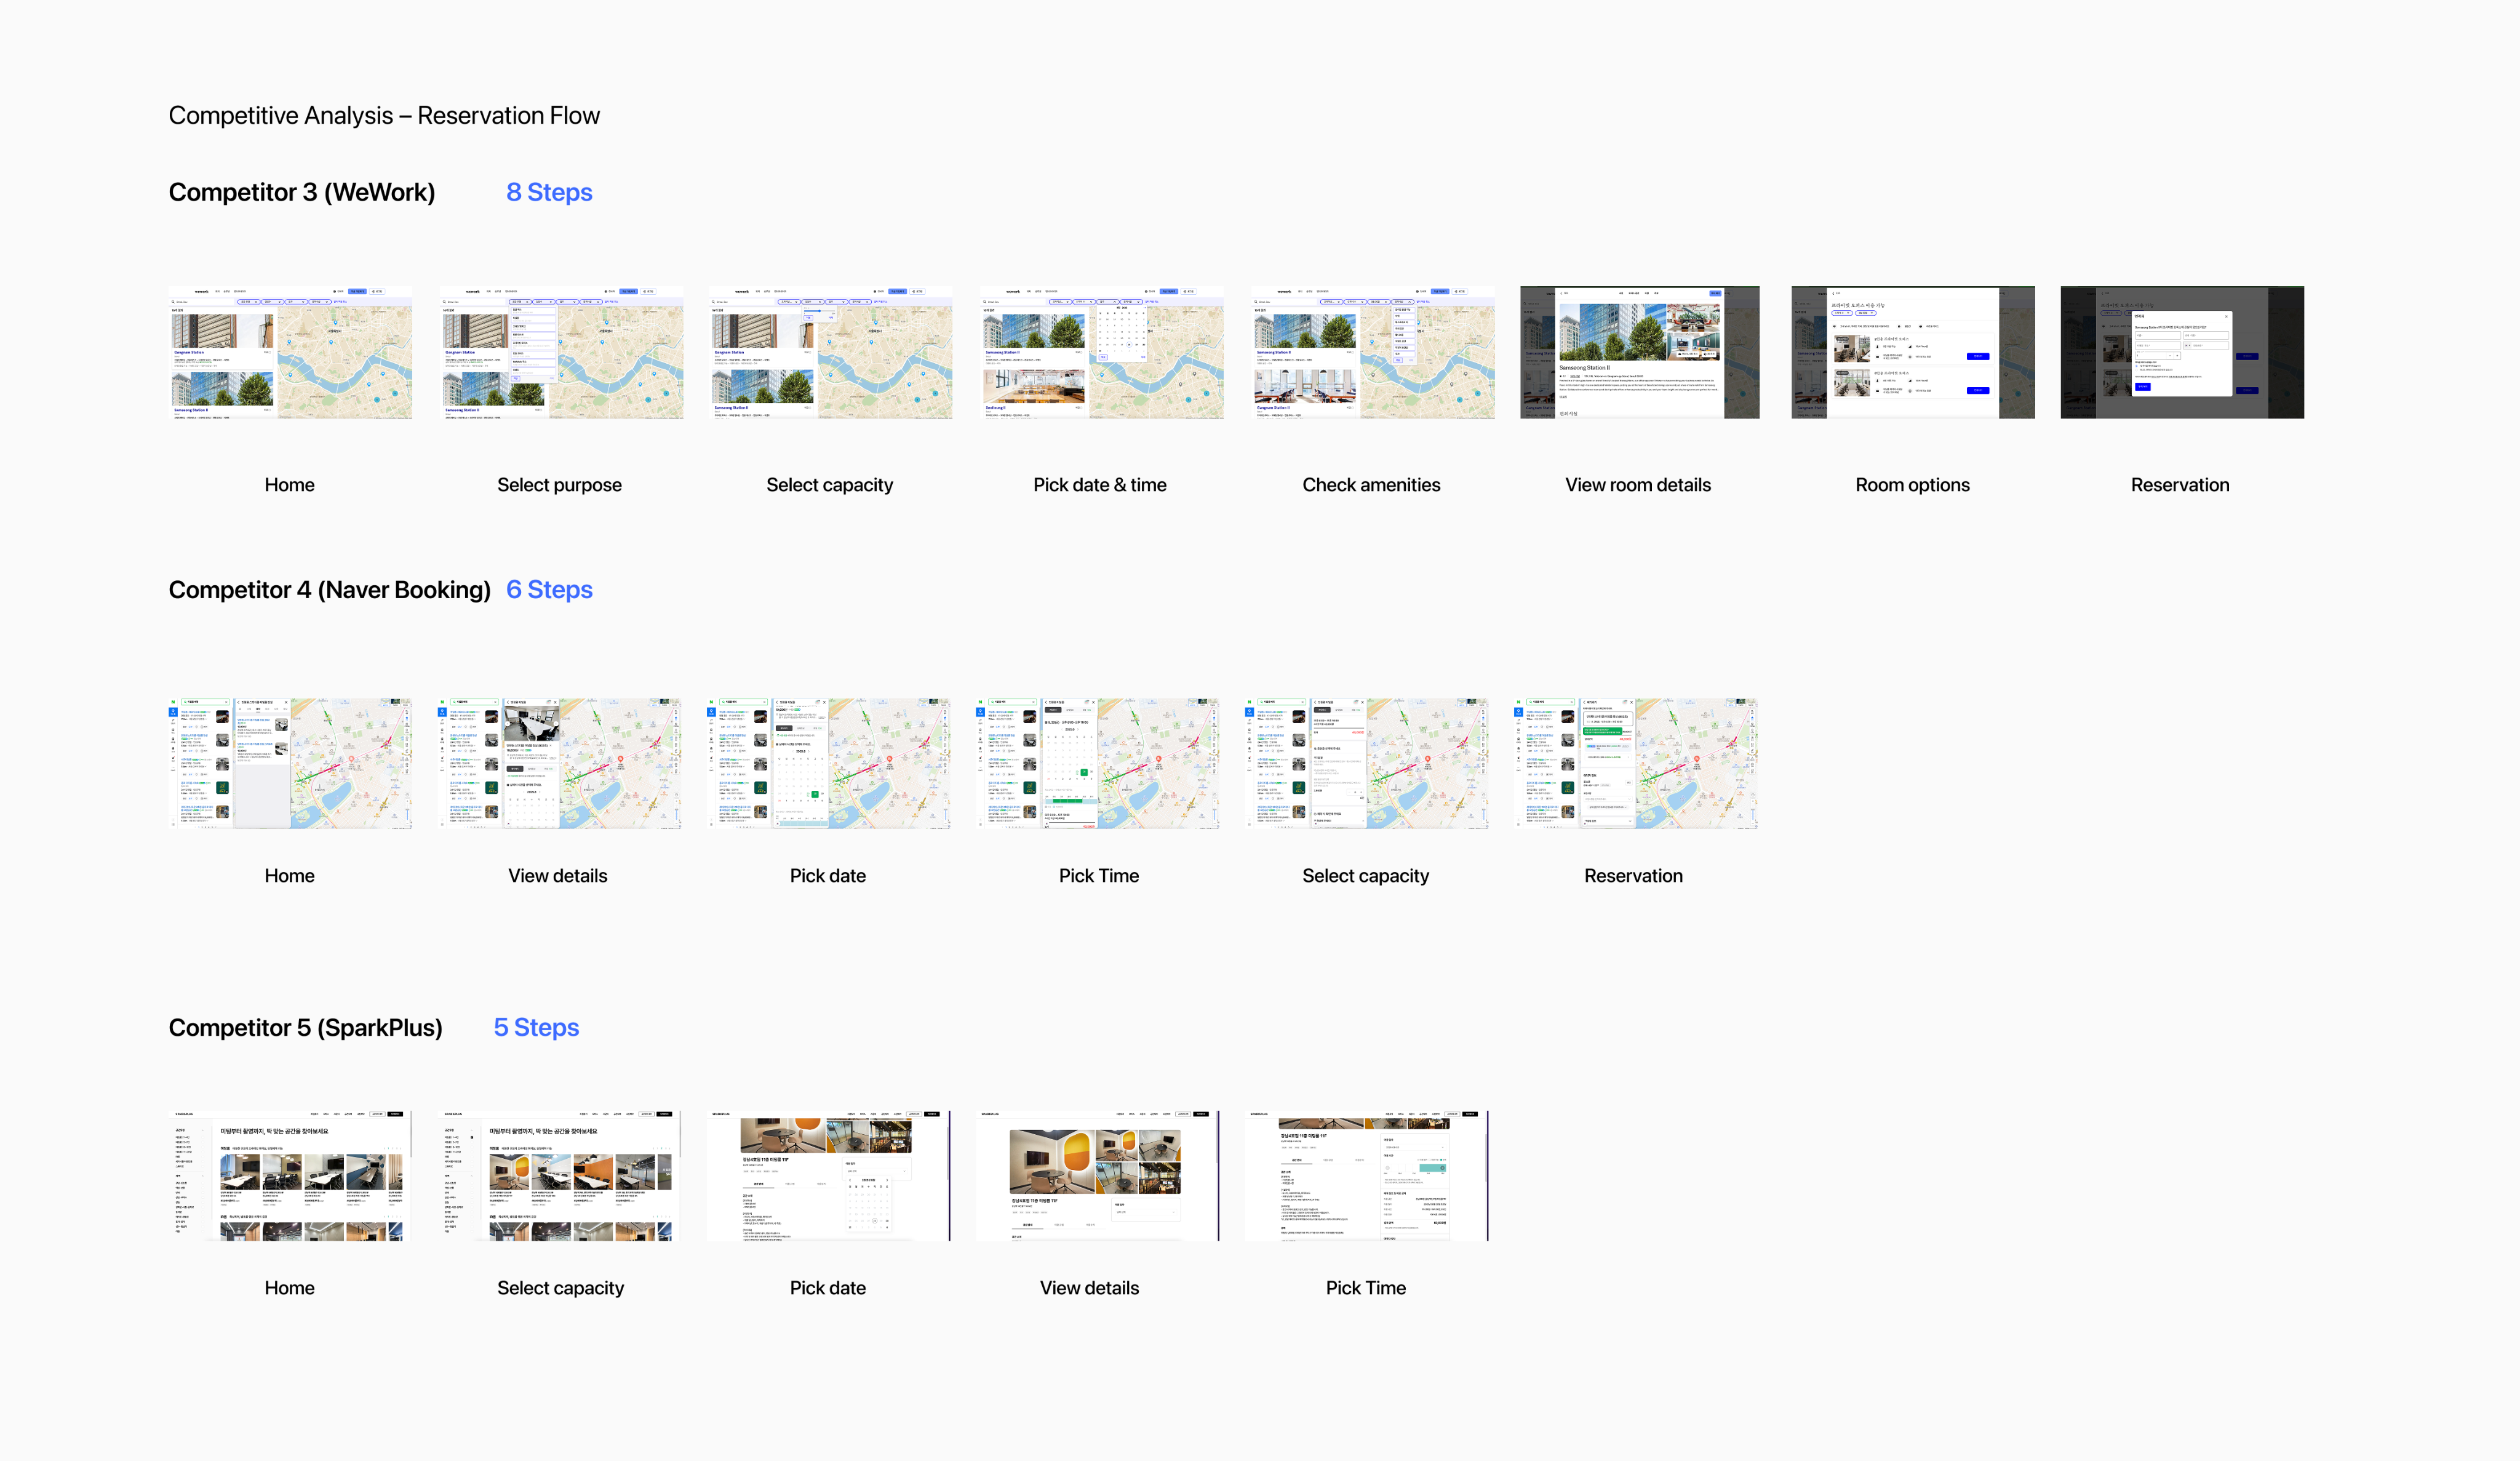Select the Naver Booking Reservation screenshot

coord(1635,763)
